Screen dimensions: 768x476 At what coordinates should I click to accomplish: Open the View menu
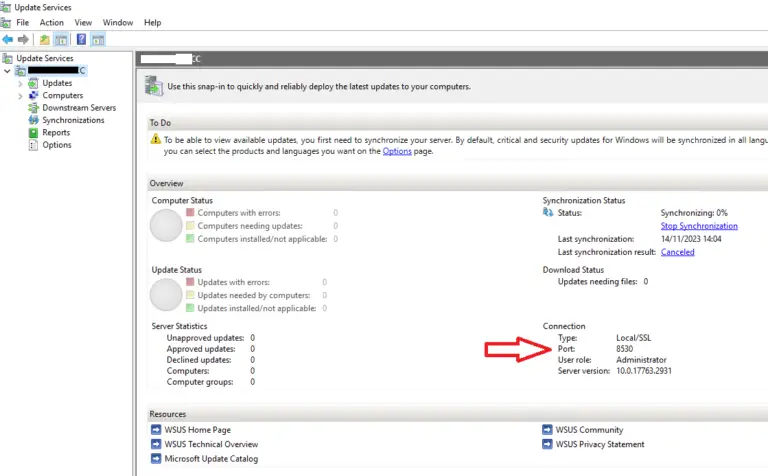(83, 22)
